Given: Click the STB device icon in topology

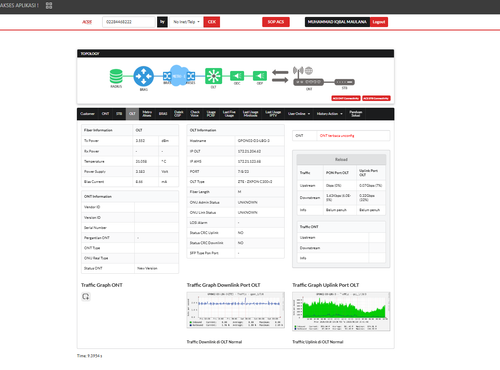Looking at the screenshot, I should point(345,82).
